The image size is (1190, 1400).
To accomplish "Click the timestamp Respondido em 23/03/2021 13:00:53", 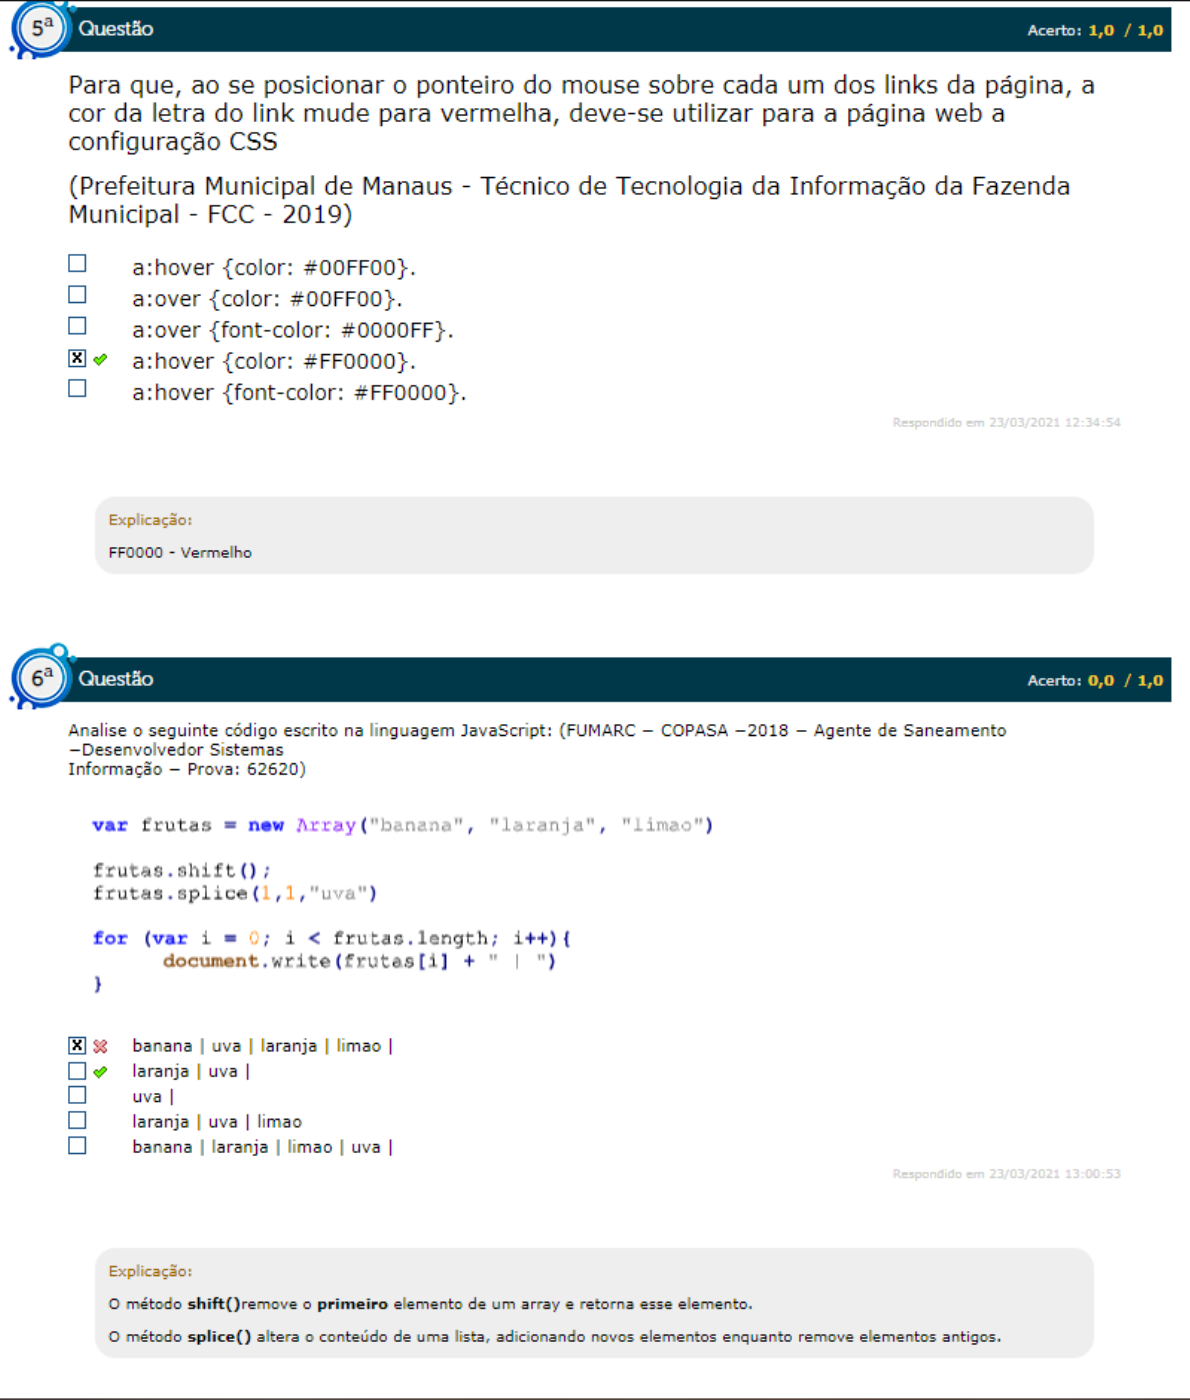I will point(1006,1174).
